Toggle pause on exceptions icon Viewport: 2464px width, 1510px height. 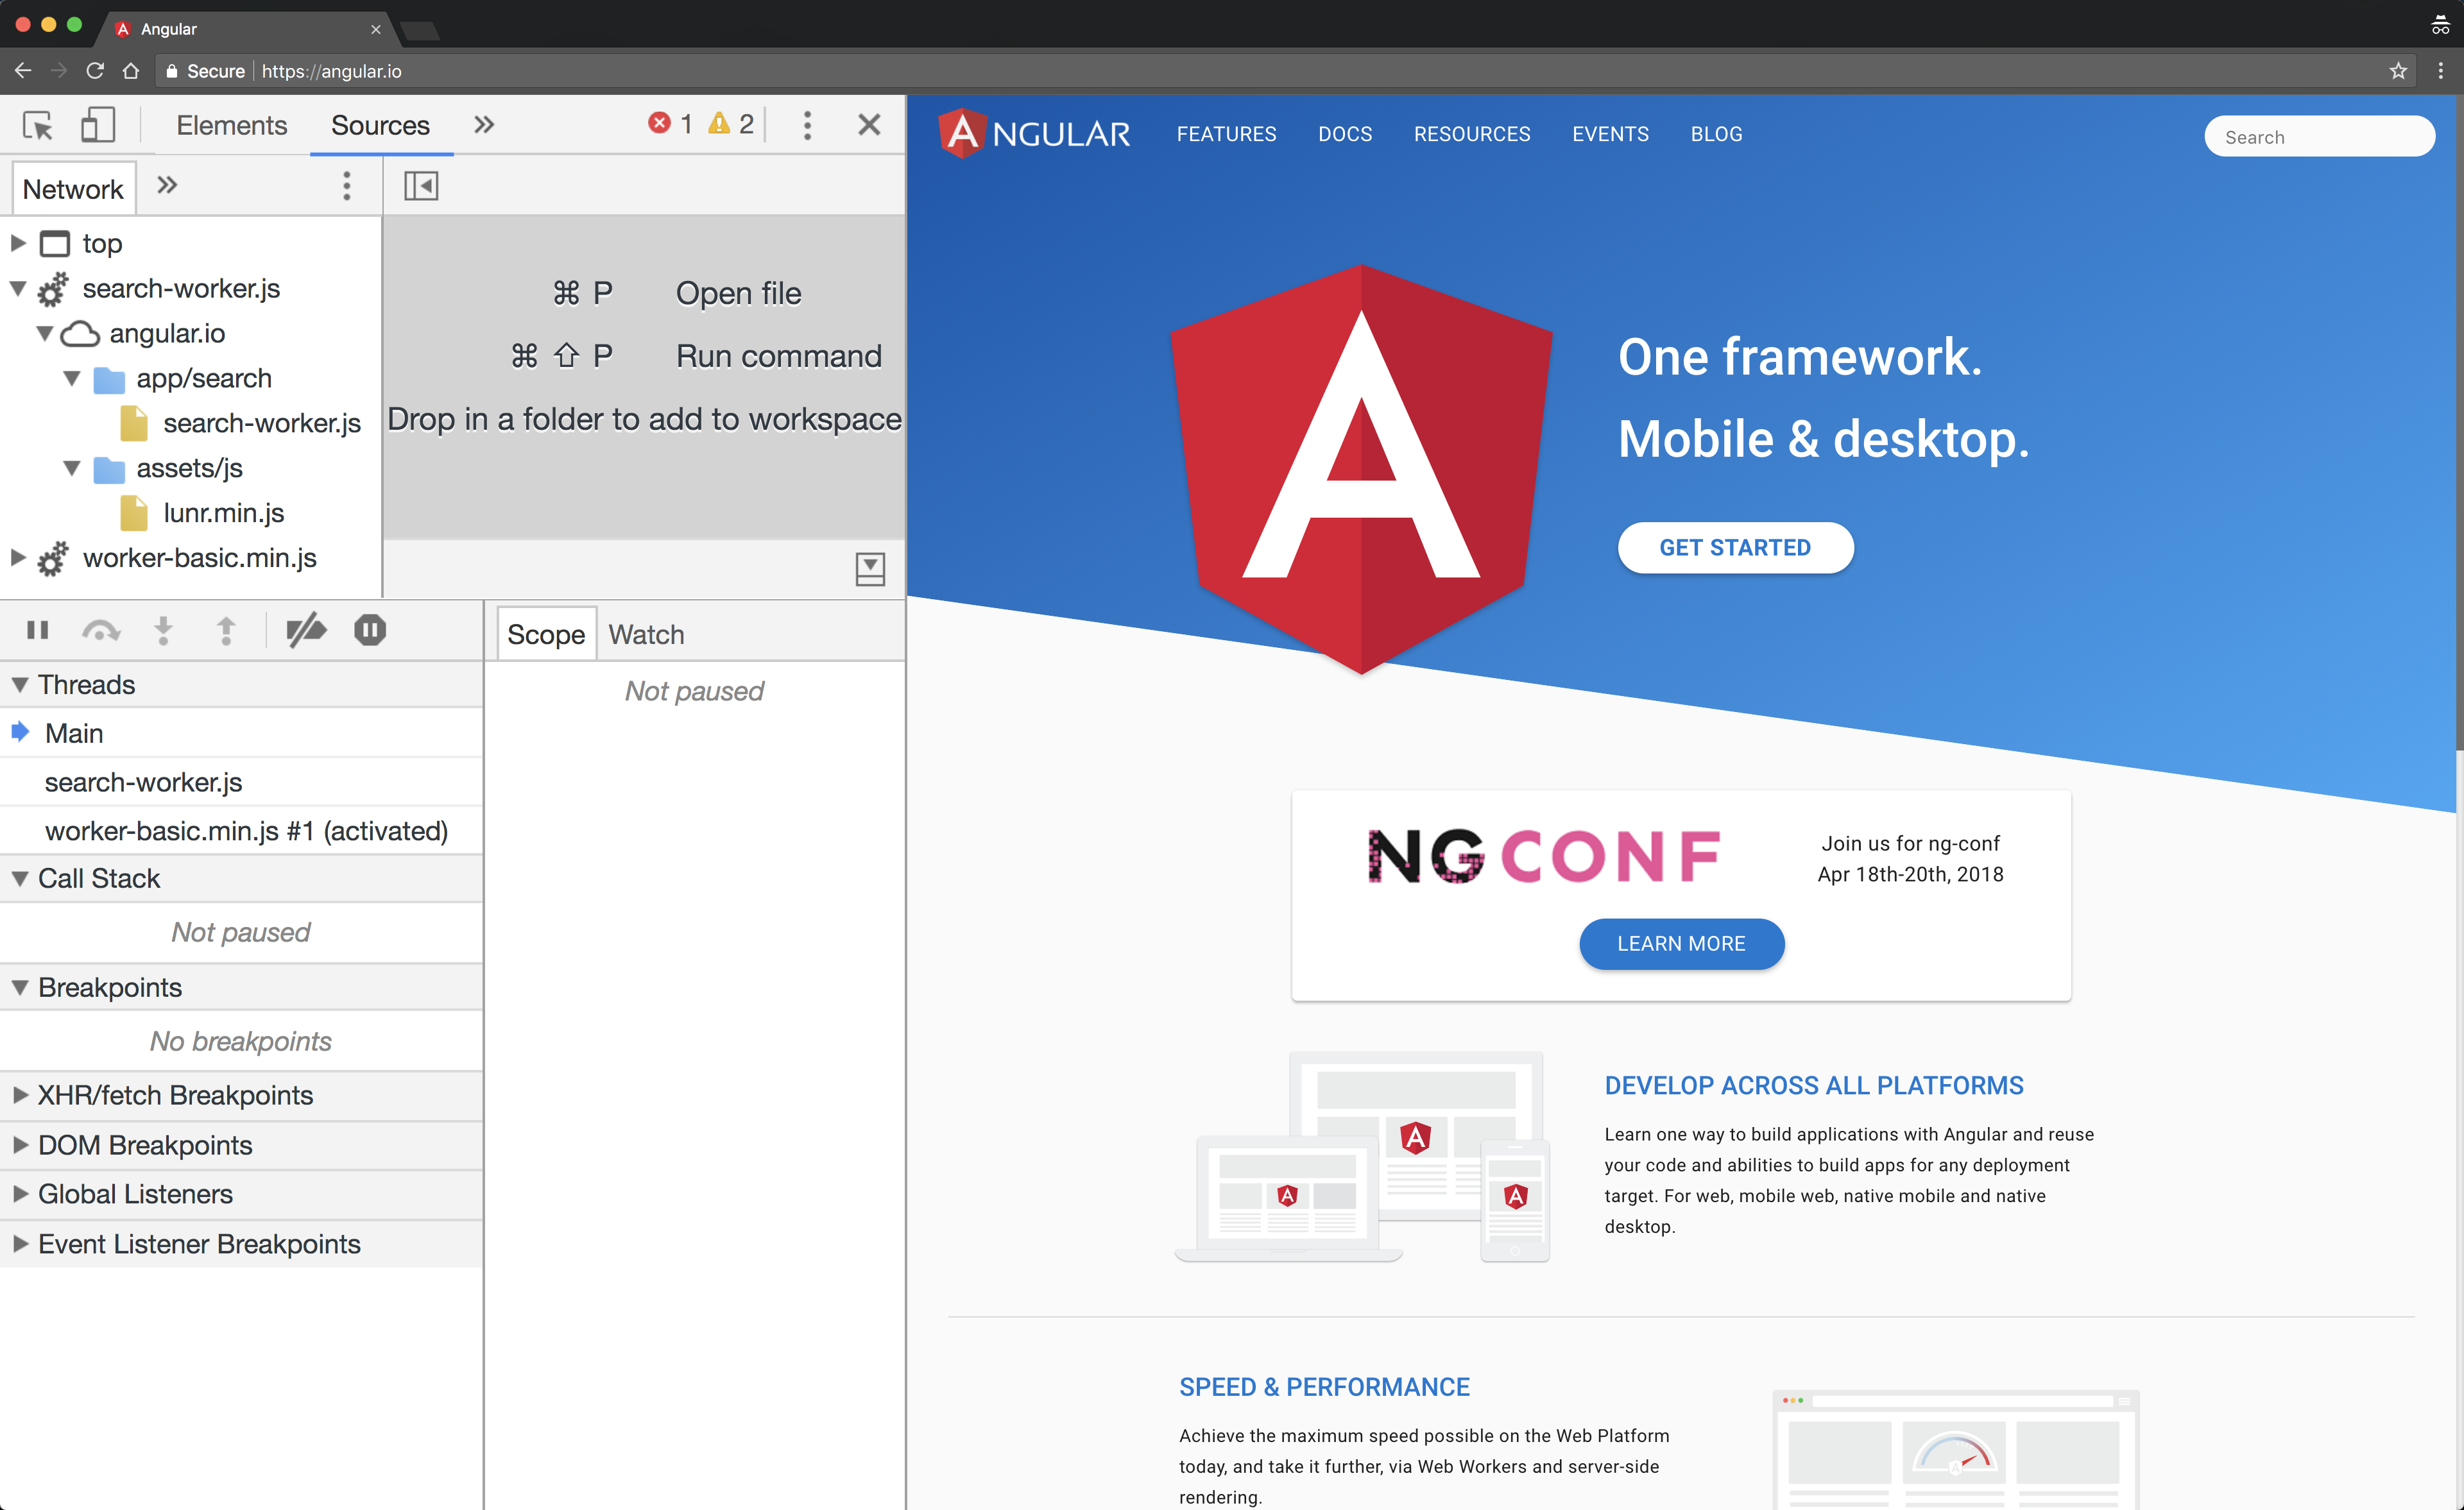pyautogui.click(x=370, y=630)
